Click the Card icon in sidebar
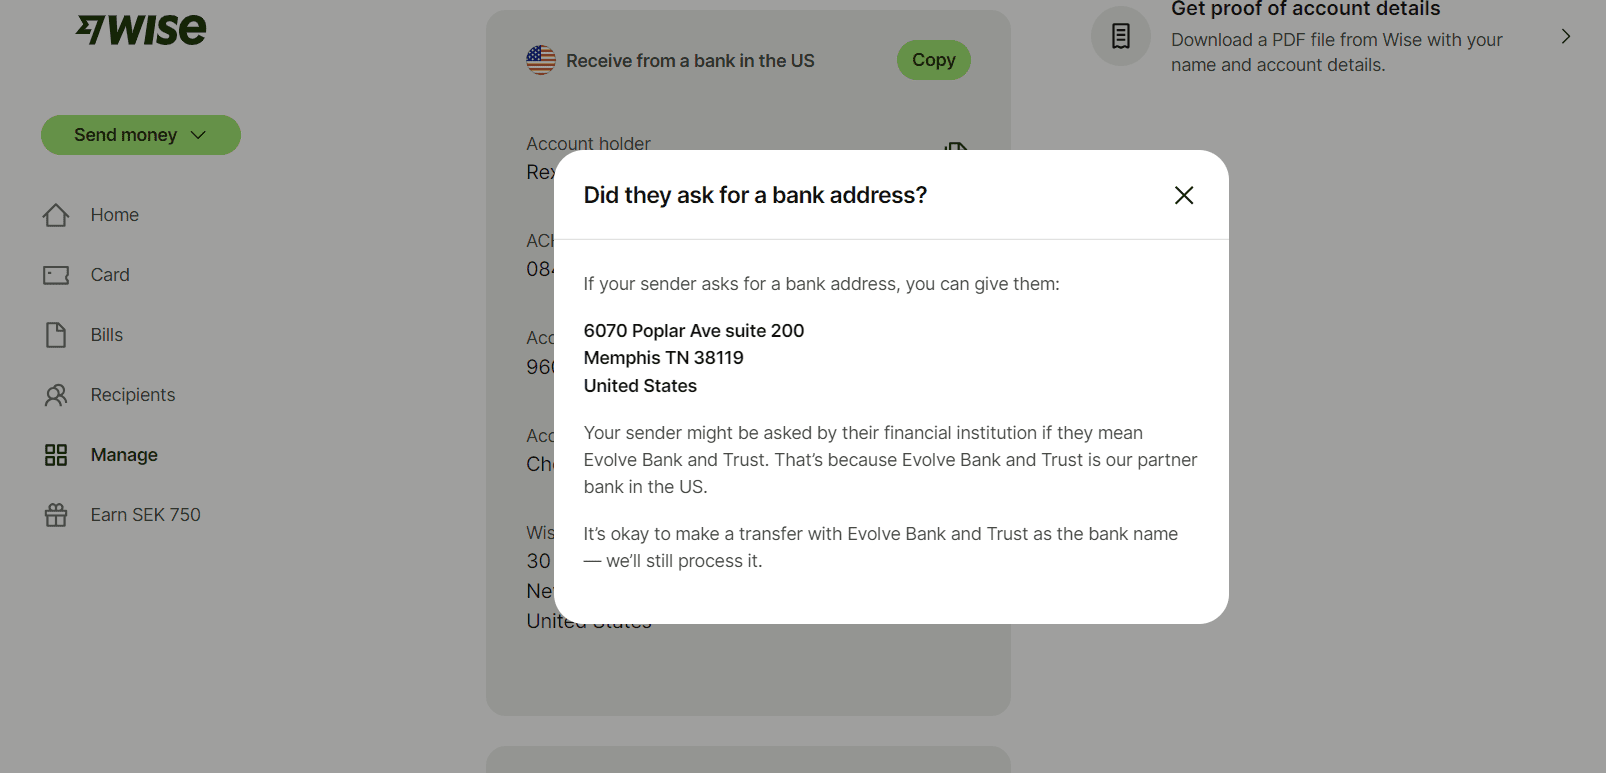This screenshot has width=1606, height=773. tap(56, 275)
